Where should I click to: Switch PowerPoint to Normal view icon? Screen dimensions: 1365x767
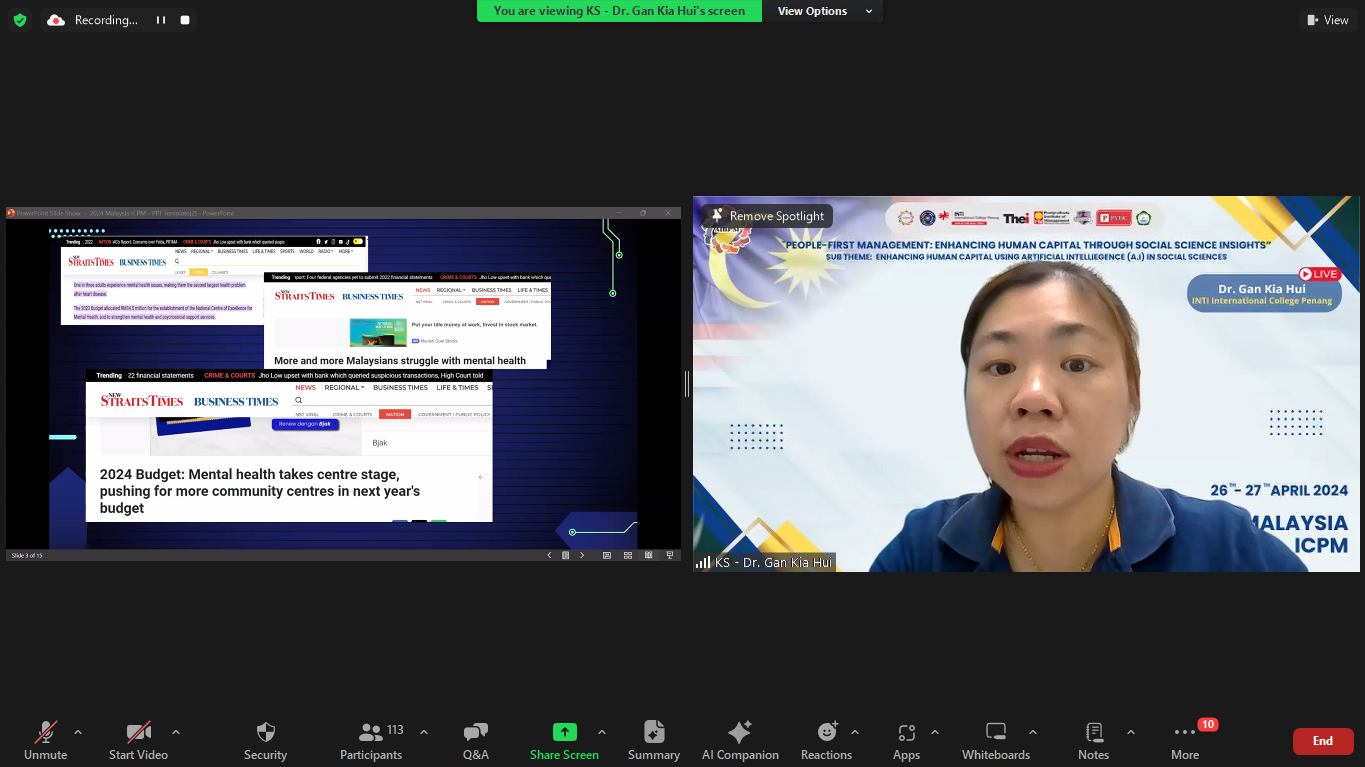coord(607,555)
